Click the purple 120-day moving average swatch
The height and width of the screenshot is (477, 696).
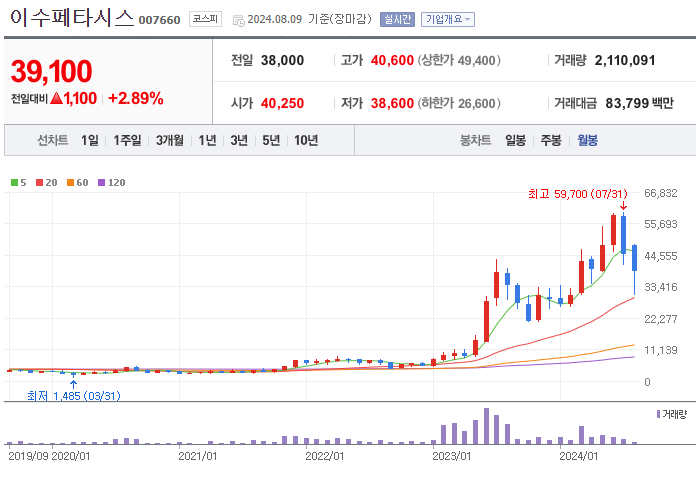(102, 182)
